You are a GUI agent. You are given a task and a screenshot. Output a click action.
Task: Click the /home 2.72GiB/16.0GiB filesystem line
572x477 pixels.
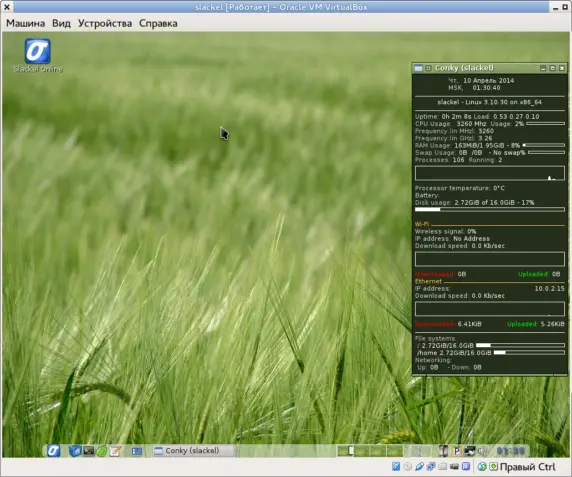pyautogui.click(x=490, y=353)
